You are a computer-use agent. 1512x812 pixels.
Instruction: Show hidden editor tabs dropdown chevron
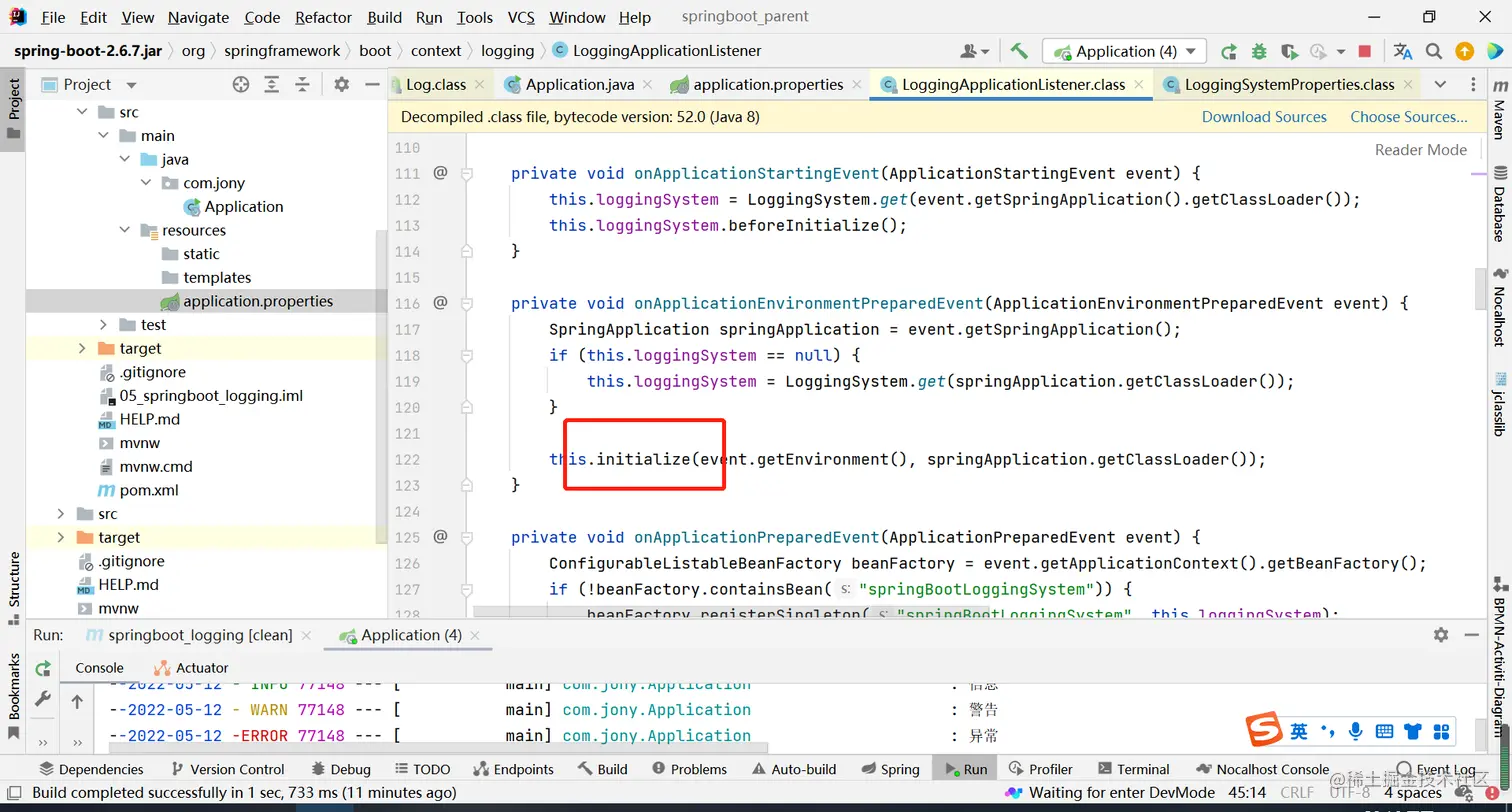click(x=1440, y=84)
